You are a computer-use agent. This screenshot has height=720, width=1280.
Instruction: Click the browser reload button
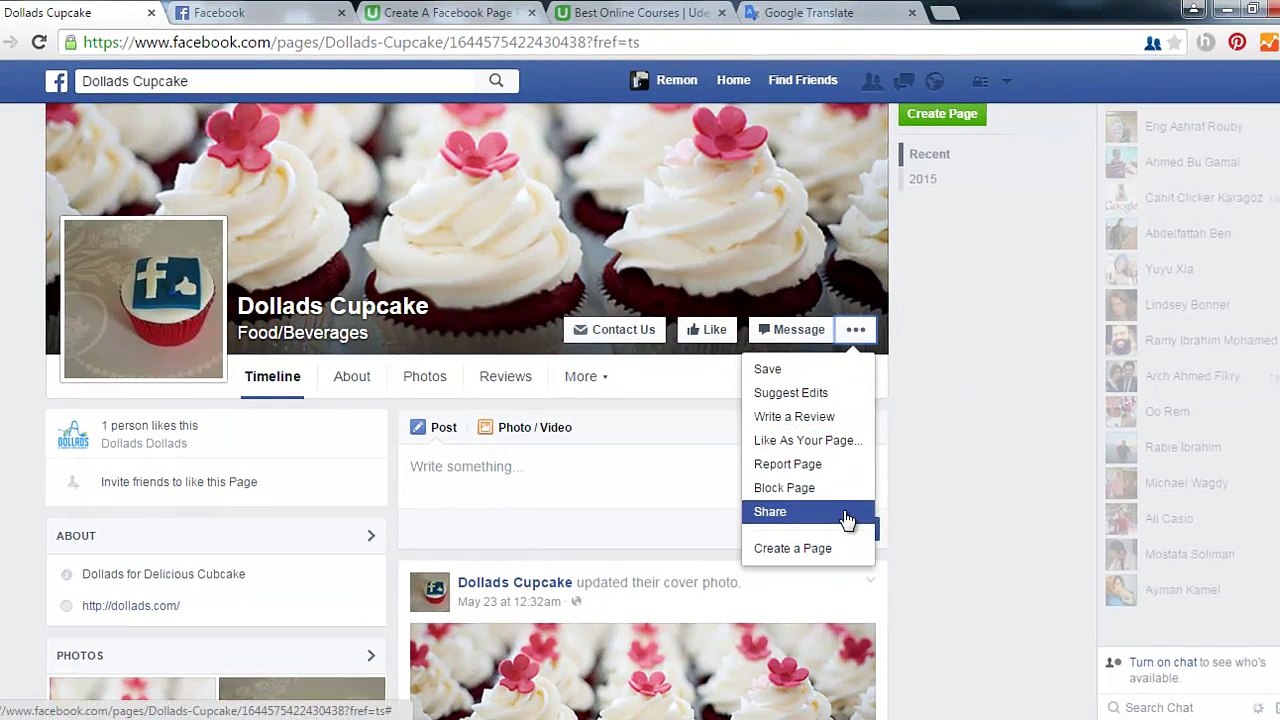click(39, 42)
